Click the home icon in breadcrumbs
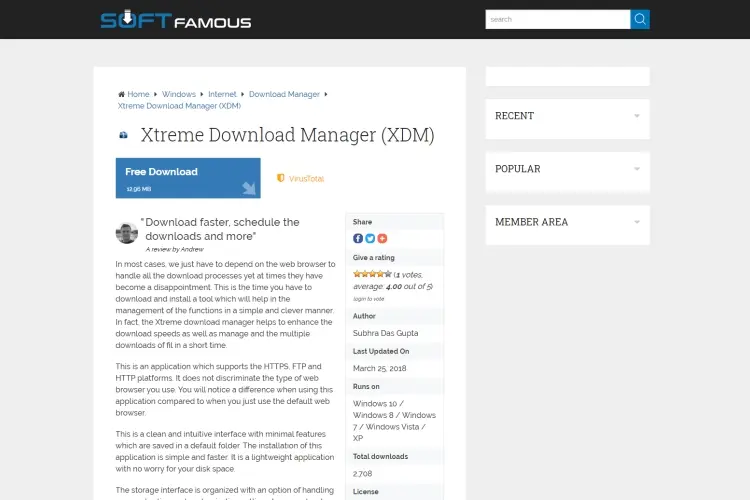 coord(121,94)
